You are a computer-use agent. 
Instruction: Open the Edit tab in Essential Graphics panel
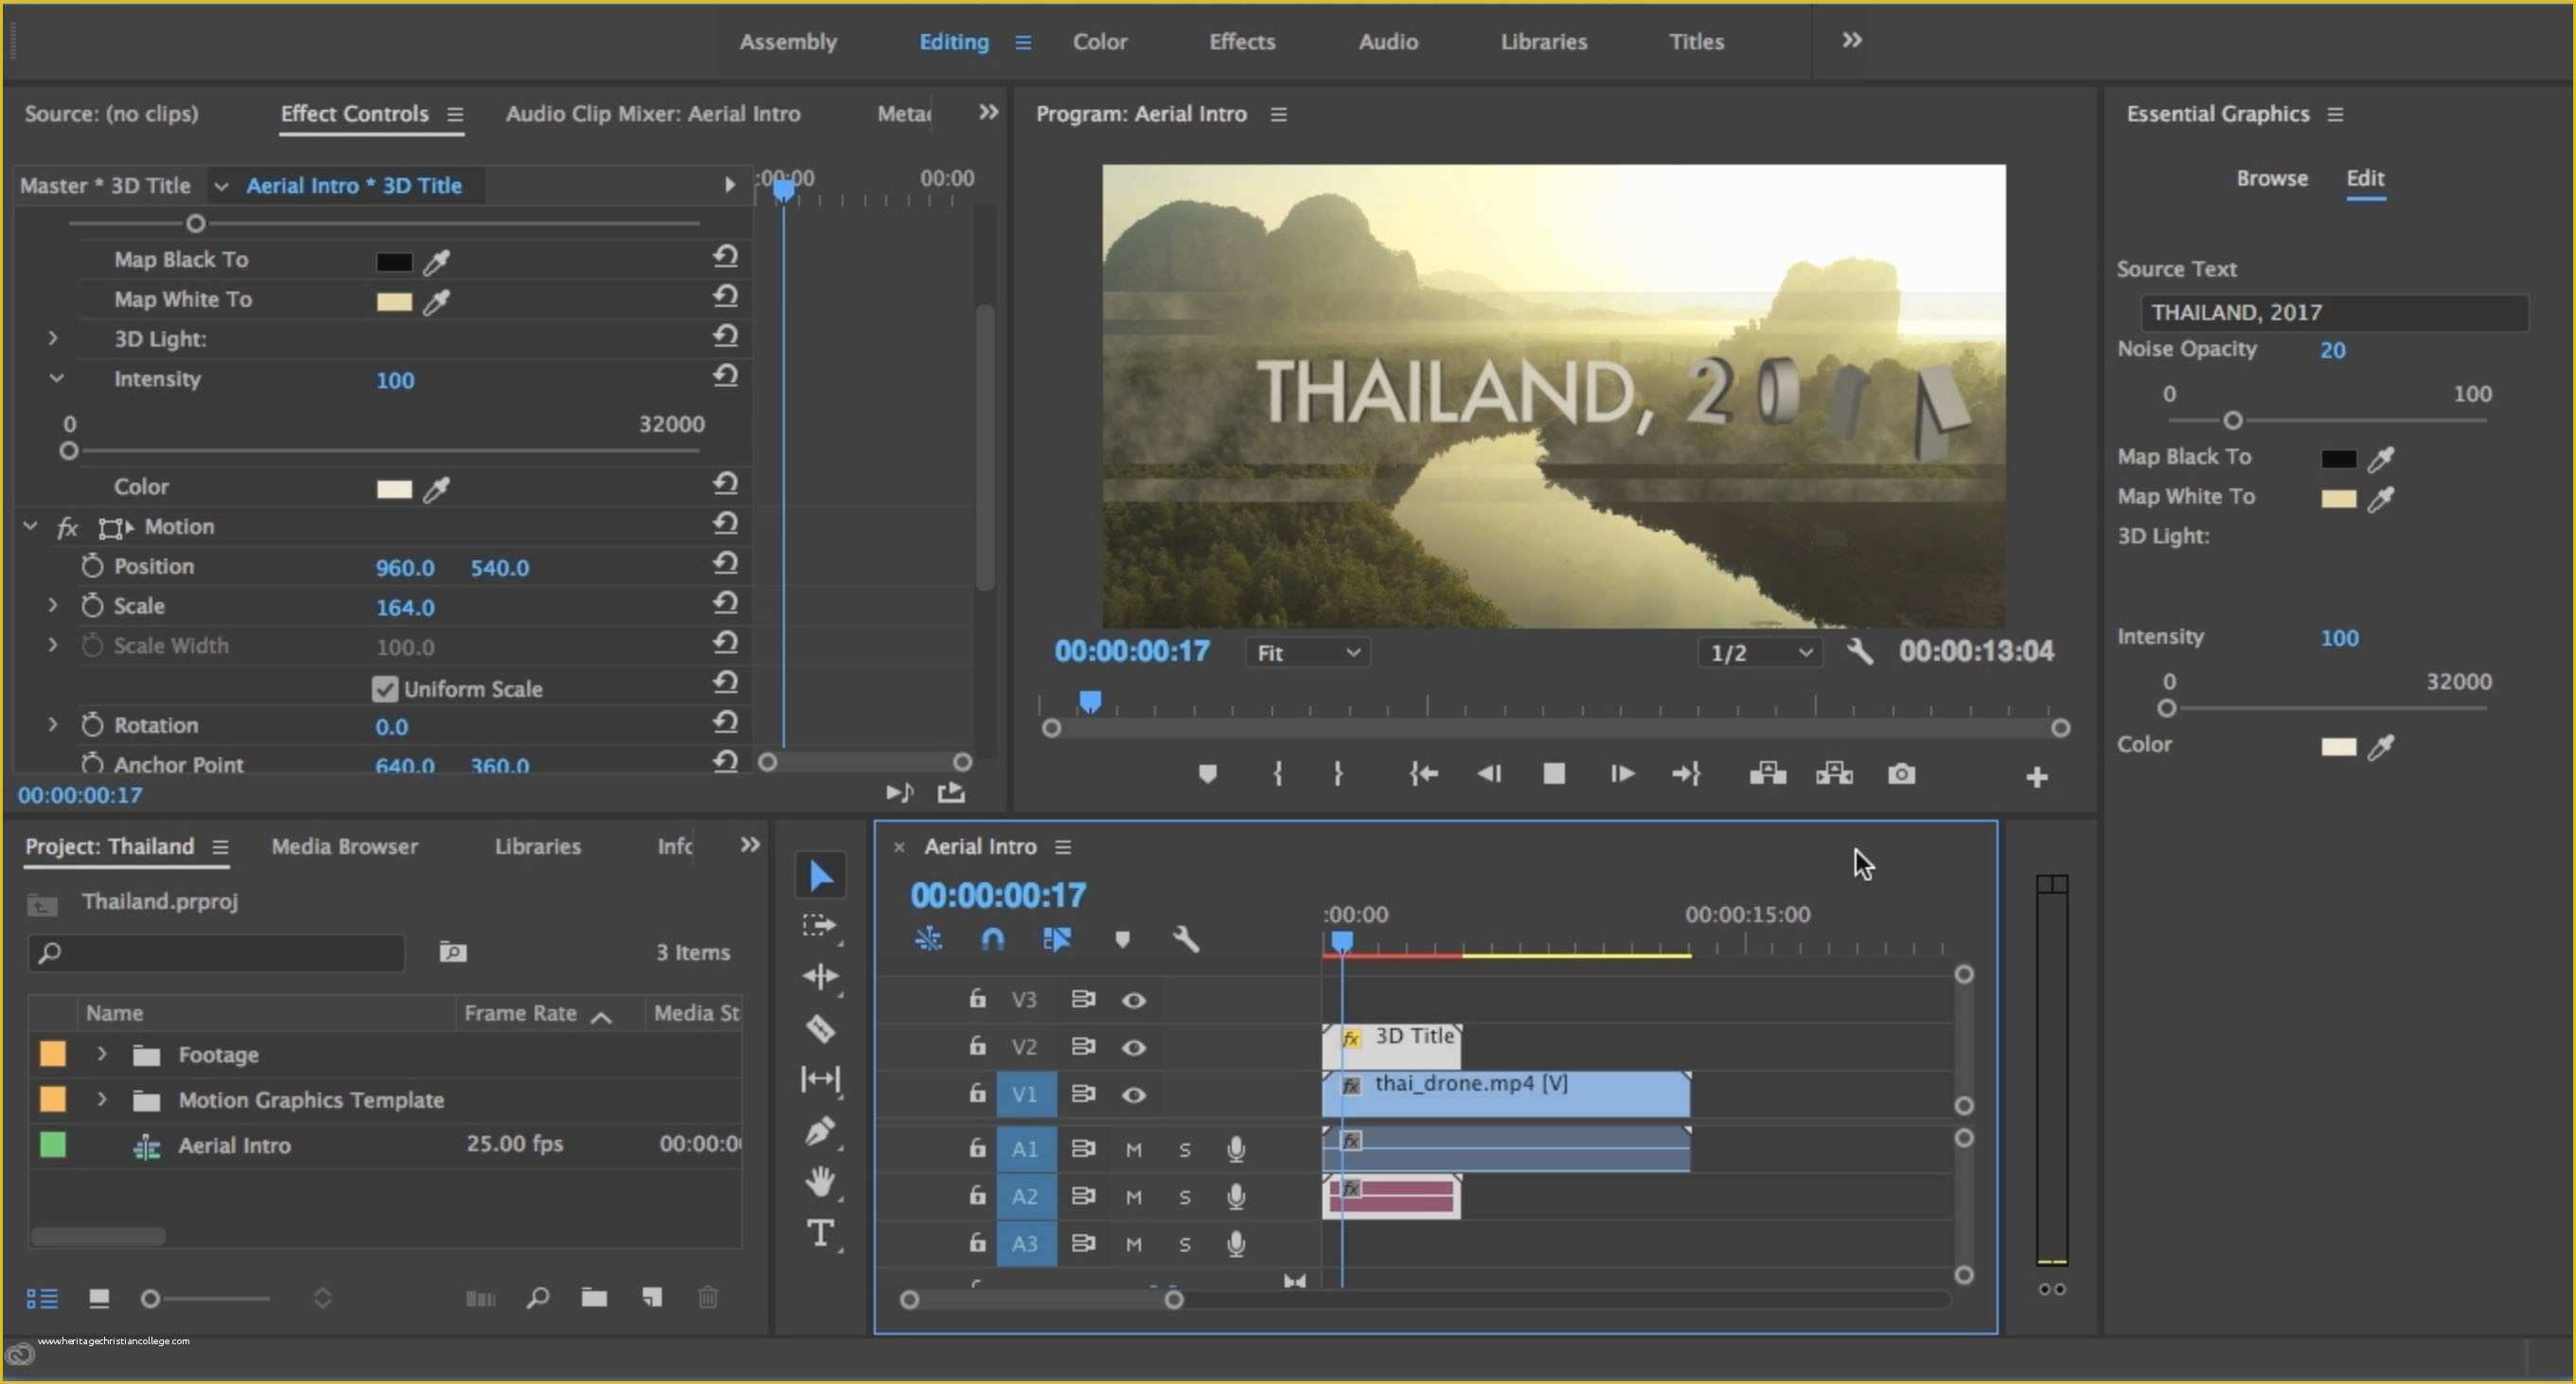[2367, 177]
